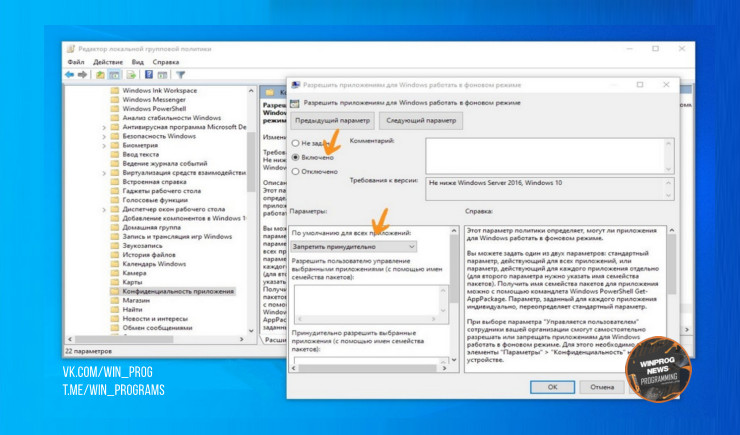Click folder icon beside Голосовые функции
This screenshot has width=740, height=435.
[115, 200]
